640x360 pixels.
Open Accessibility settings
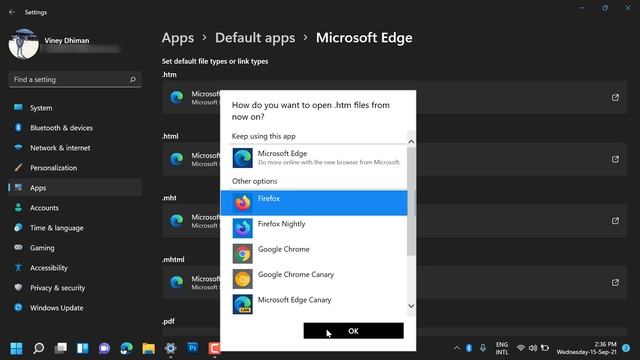[75, 268]
